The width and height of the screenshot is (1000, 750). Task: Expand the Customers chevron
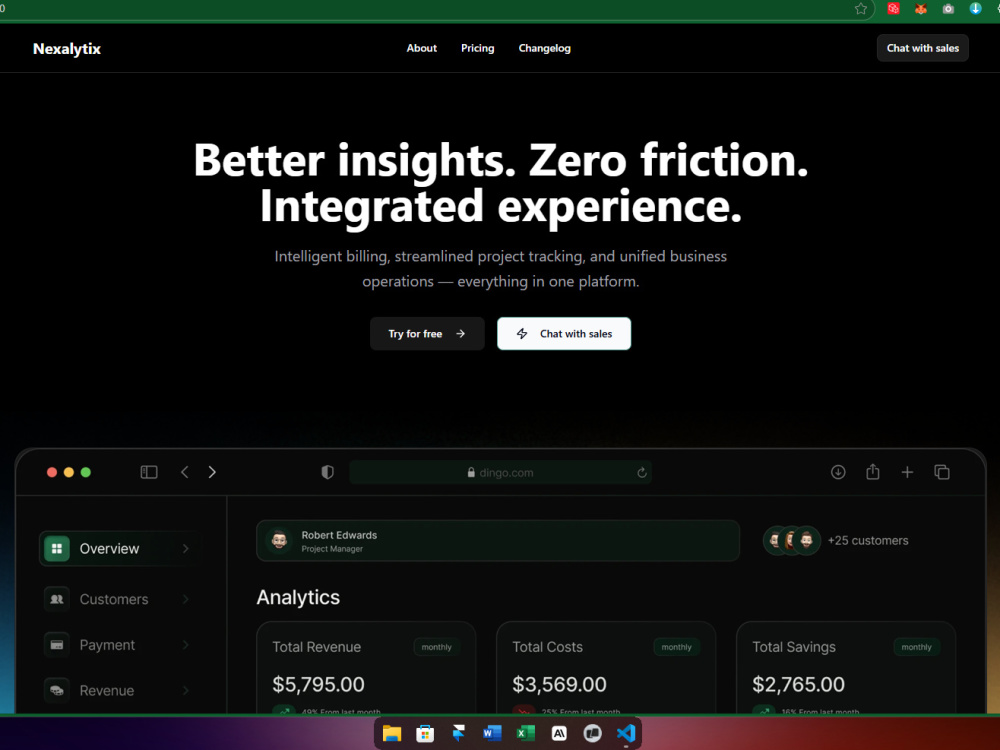click(x=186, y=599)
